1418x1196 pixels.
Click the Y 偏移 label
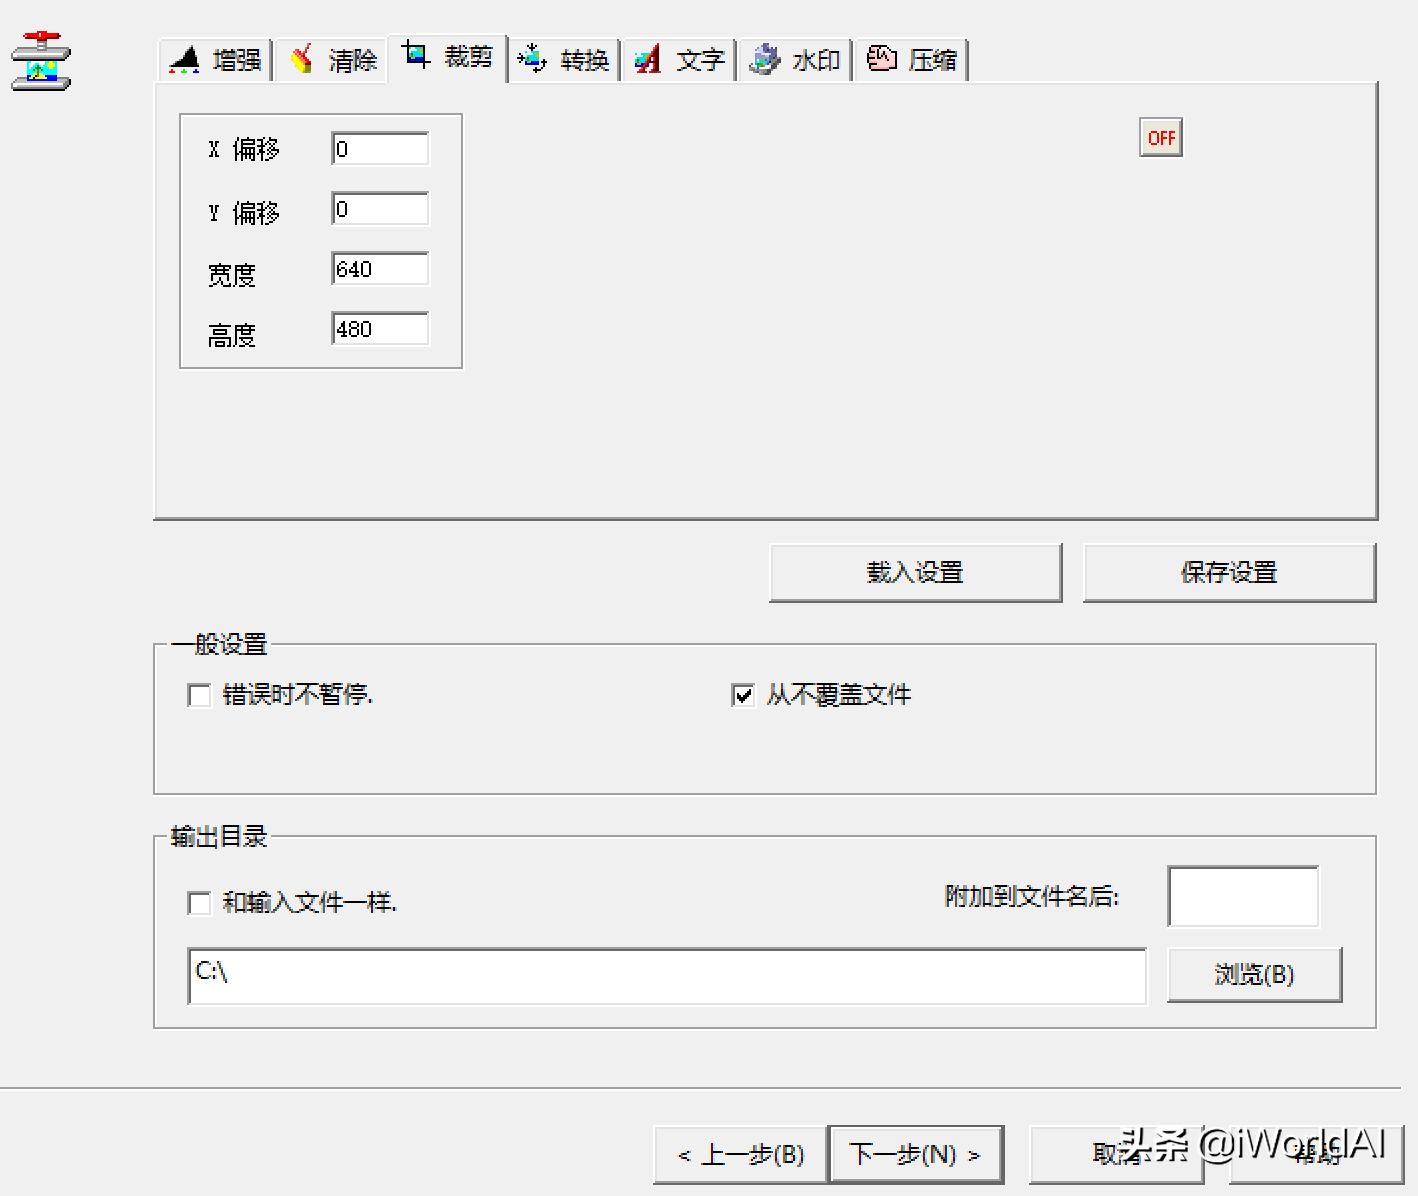point(244,213)
